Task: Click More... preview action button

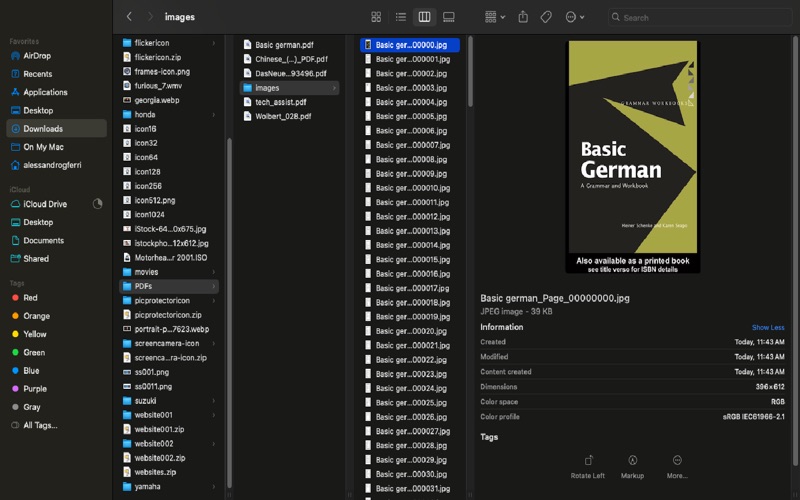Action: [x=677, y=466]
